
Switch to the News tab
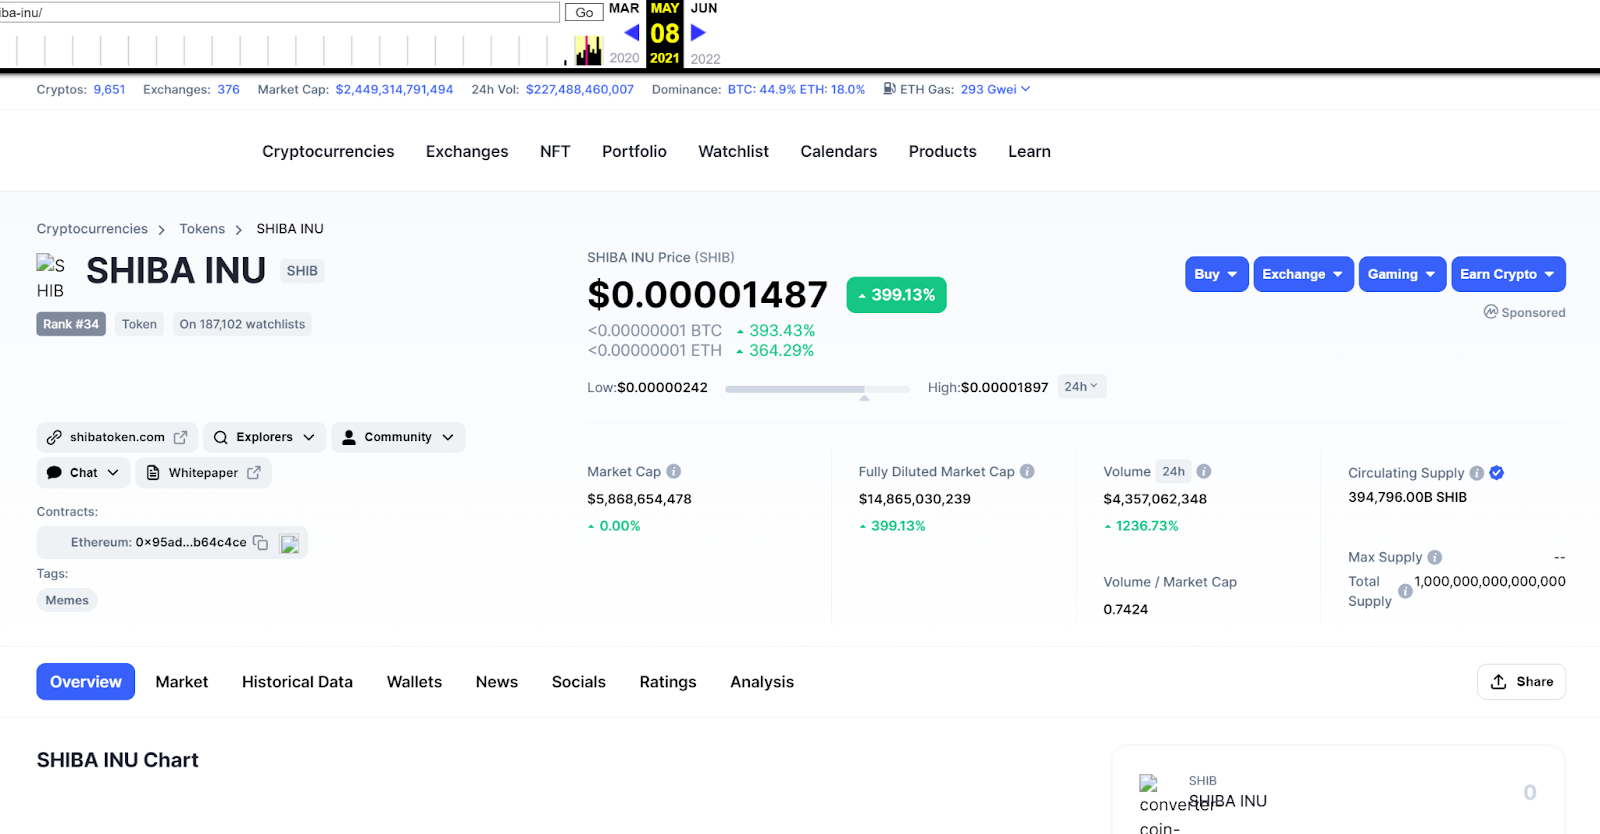click(497, 682)
